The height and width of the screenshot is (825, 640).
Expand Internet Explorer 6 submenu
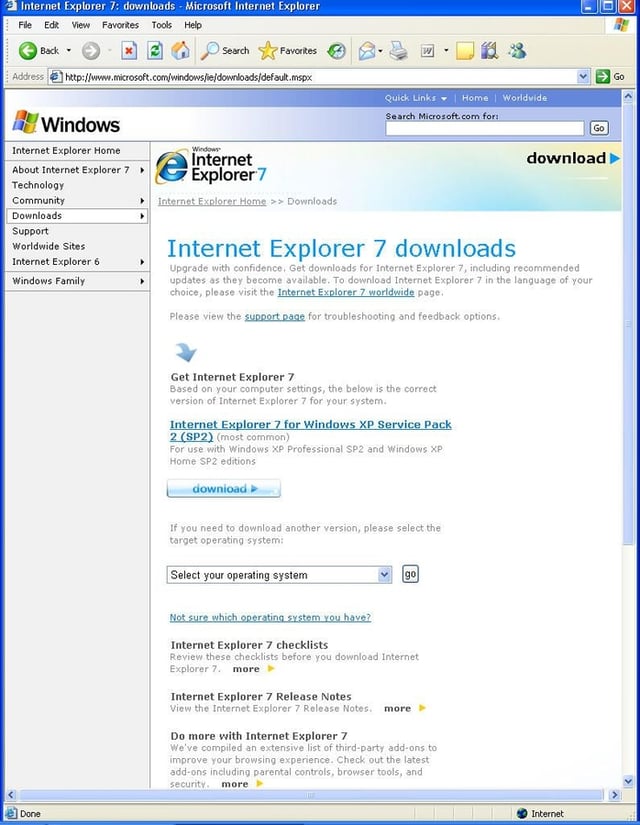click(x=142, y=261)
